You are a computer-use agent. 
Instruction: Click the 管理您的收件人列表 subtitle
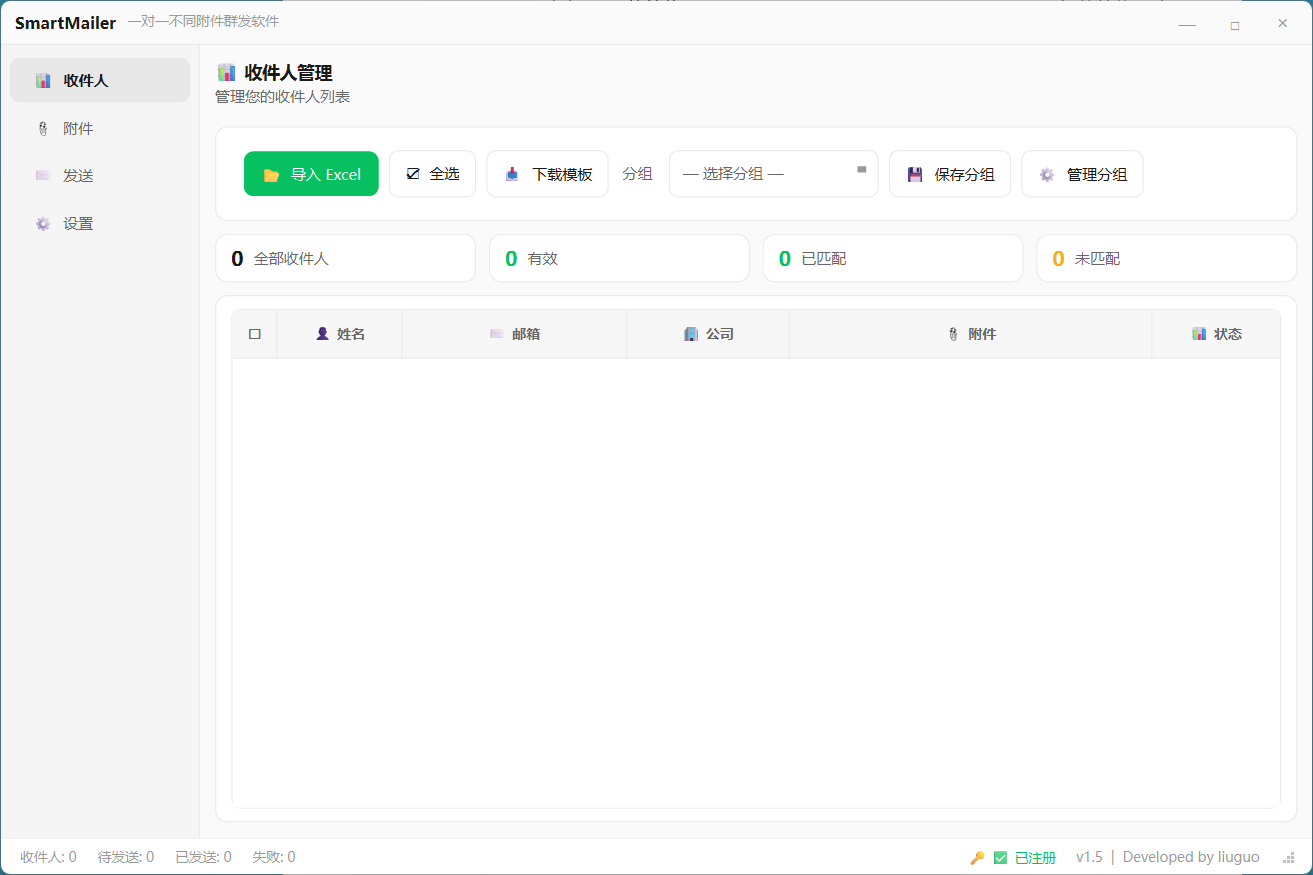pyautogui.click(x=283, y=97)
